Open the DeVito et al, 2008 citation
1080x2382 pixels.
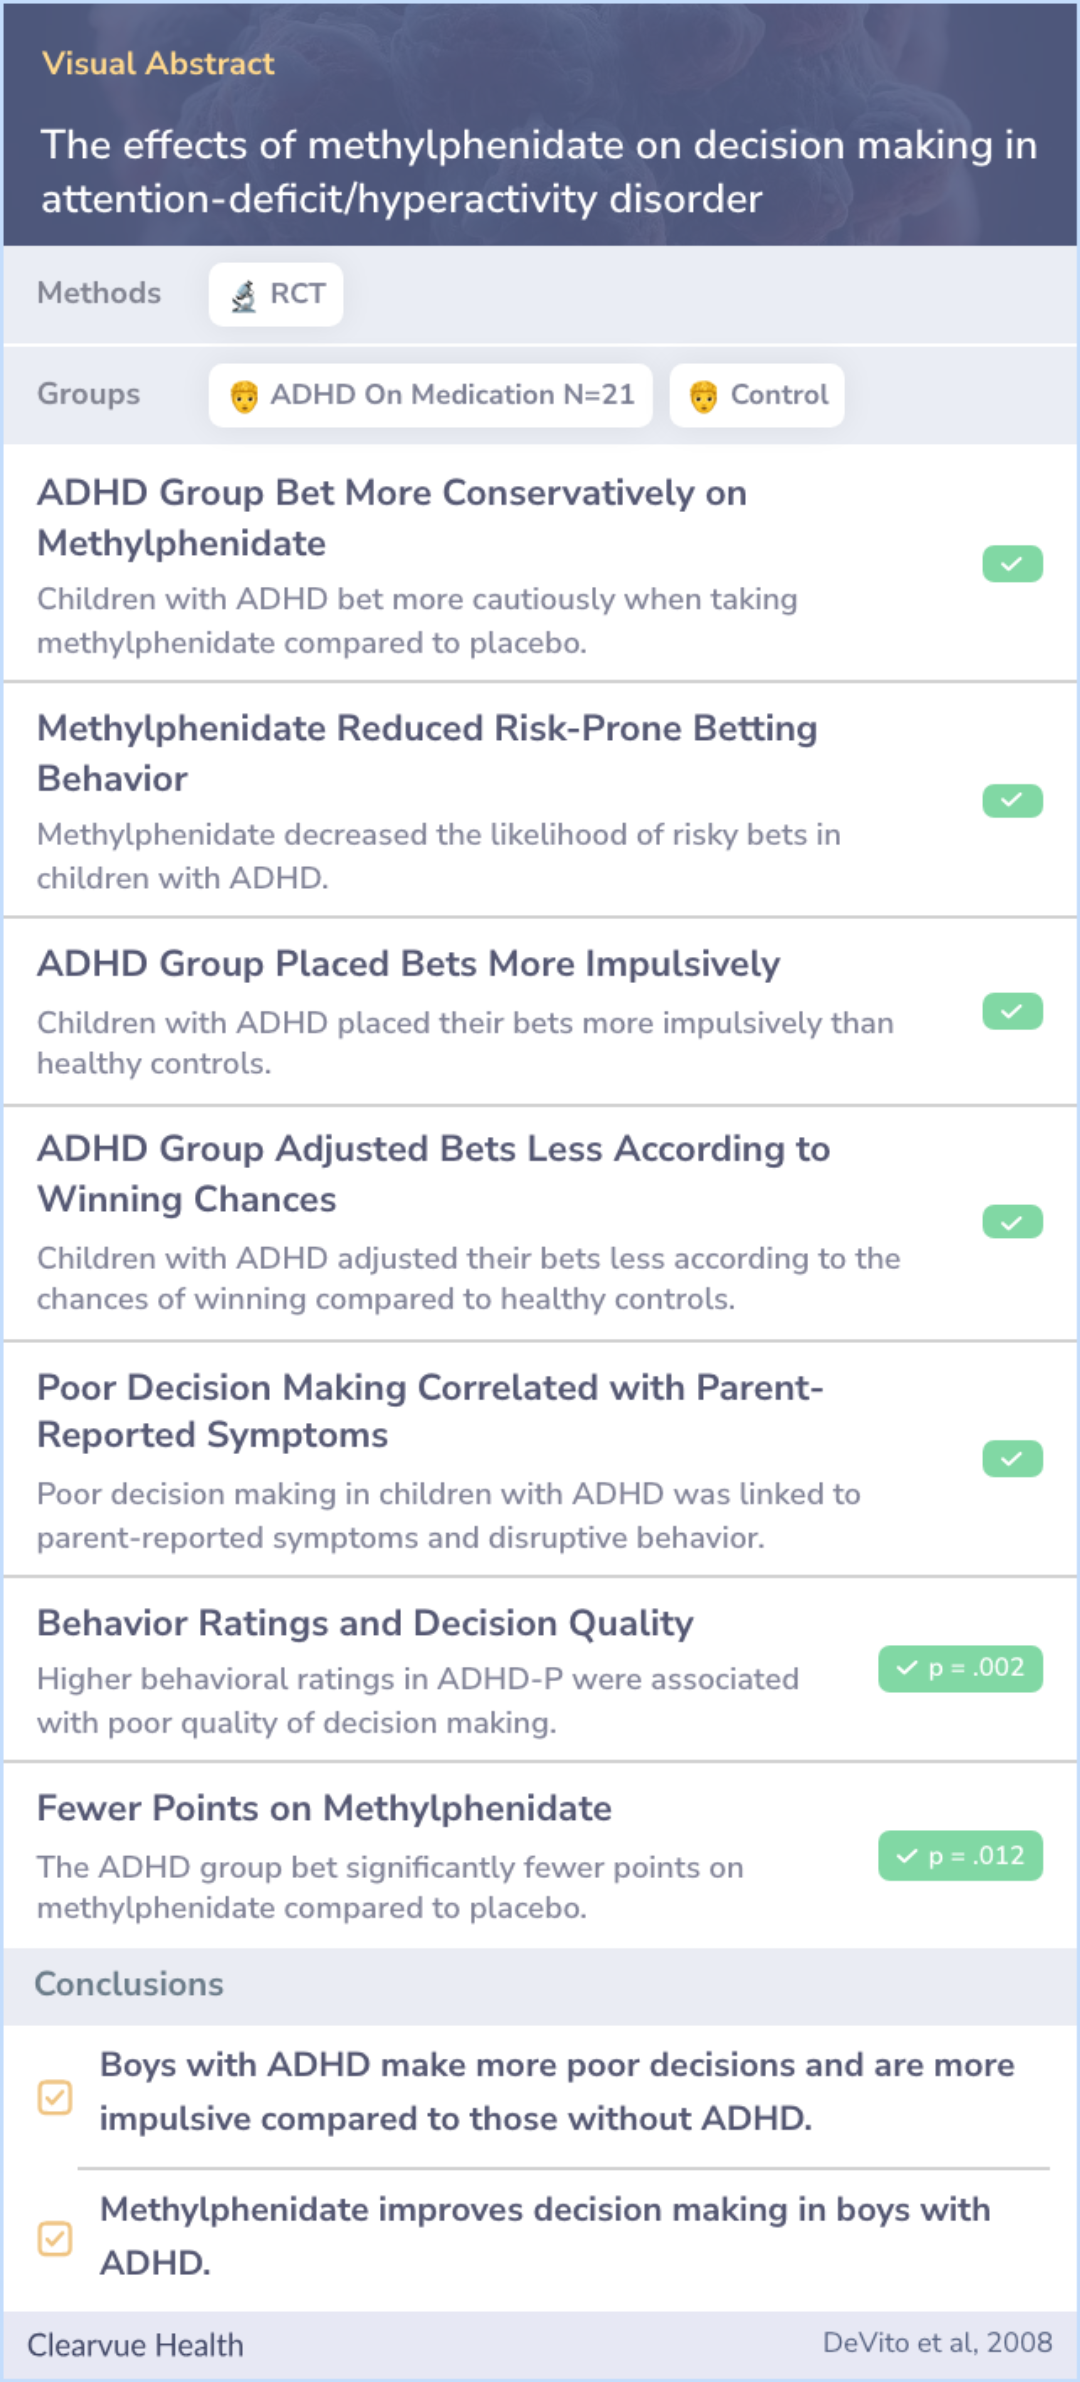tap(937, 2343)
